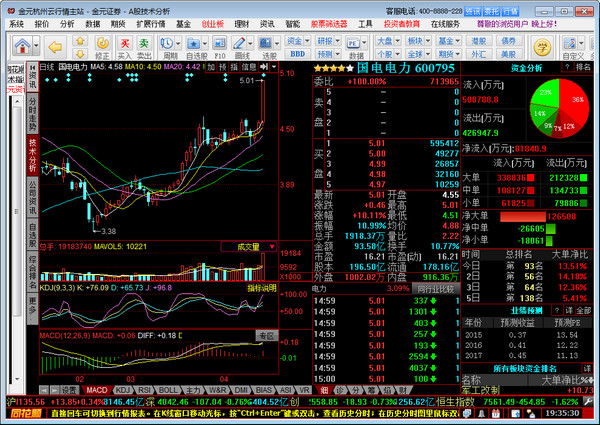Click the 同行业比较 button
600x425 pixels.
(x=435, y=289)
